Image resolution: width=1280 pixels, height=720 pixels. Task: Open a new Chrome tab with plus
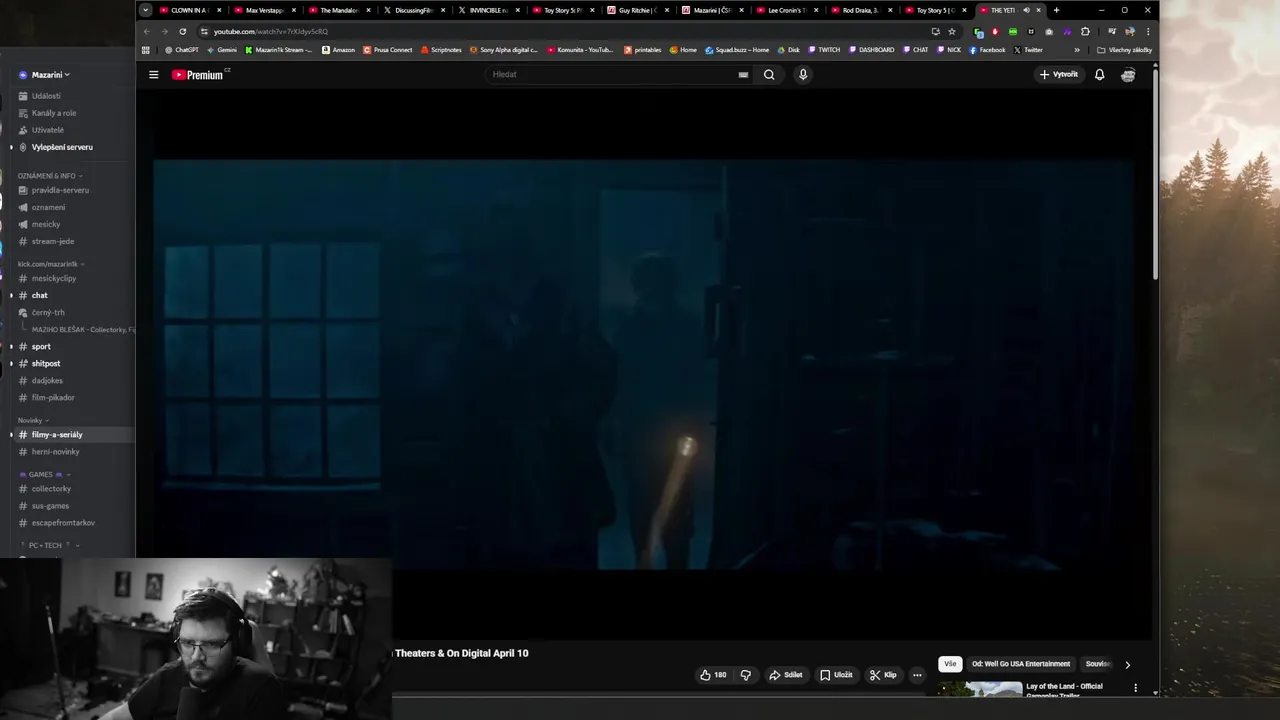[x=1056, y=10]
